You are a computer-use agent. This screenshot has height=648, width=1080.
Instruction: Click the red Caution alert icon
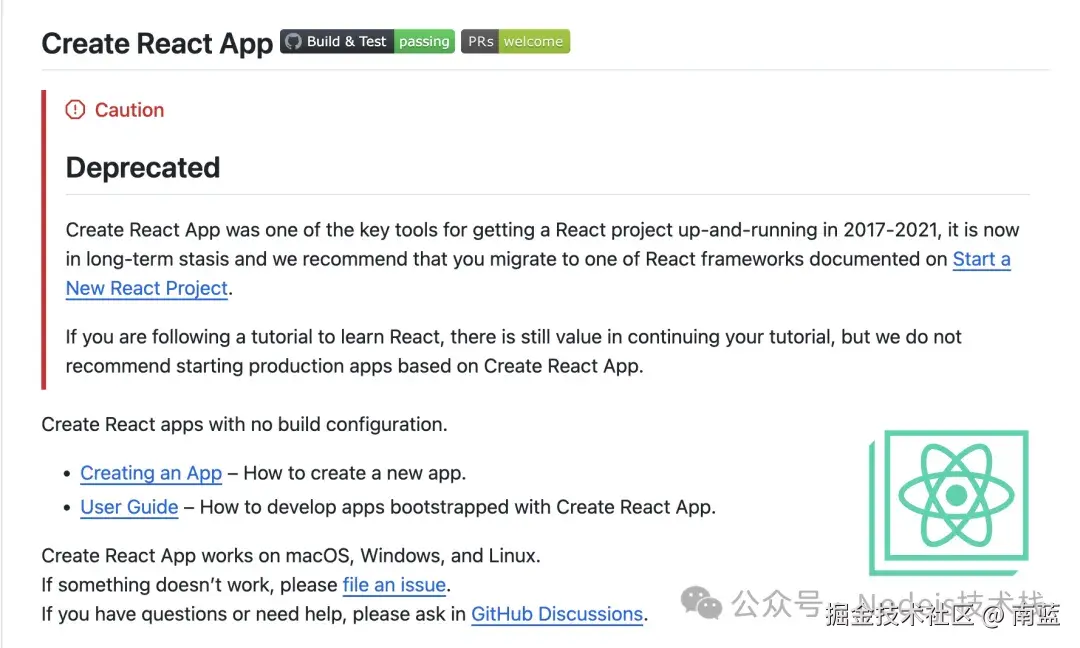pyautogui.click(x=75, y=110)
